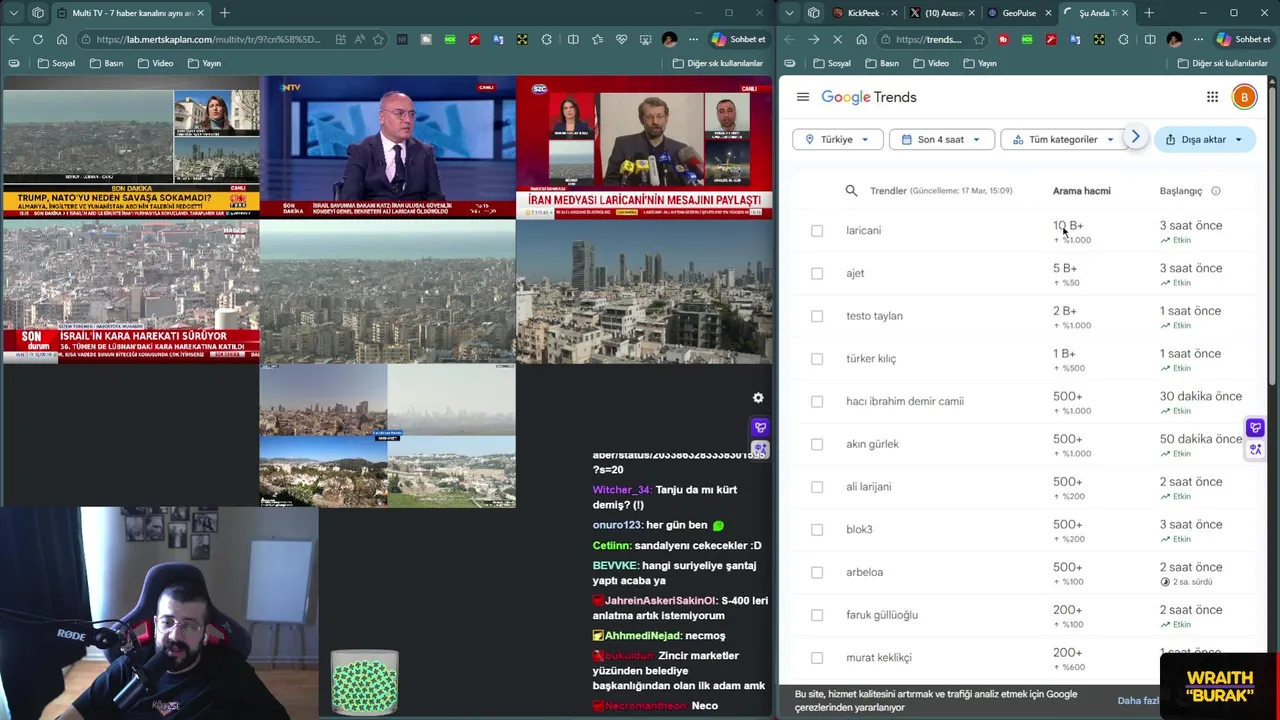Open favorites list icon in Multi TV window
Image resolution: width=1280 pixels, height=720 pixels.
click(597, 40)
